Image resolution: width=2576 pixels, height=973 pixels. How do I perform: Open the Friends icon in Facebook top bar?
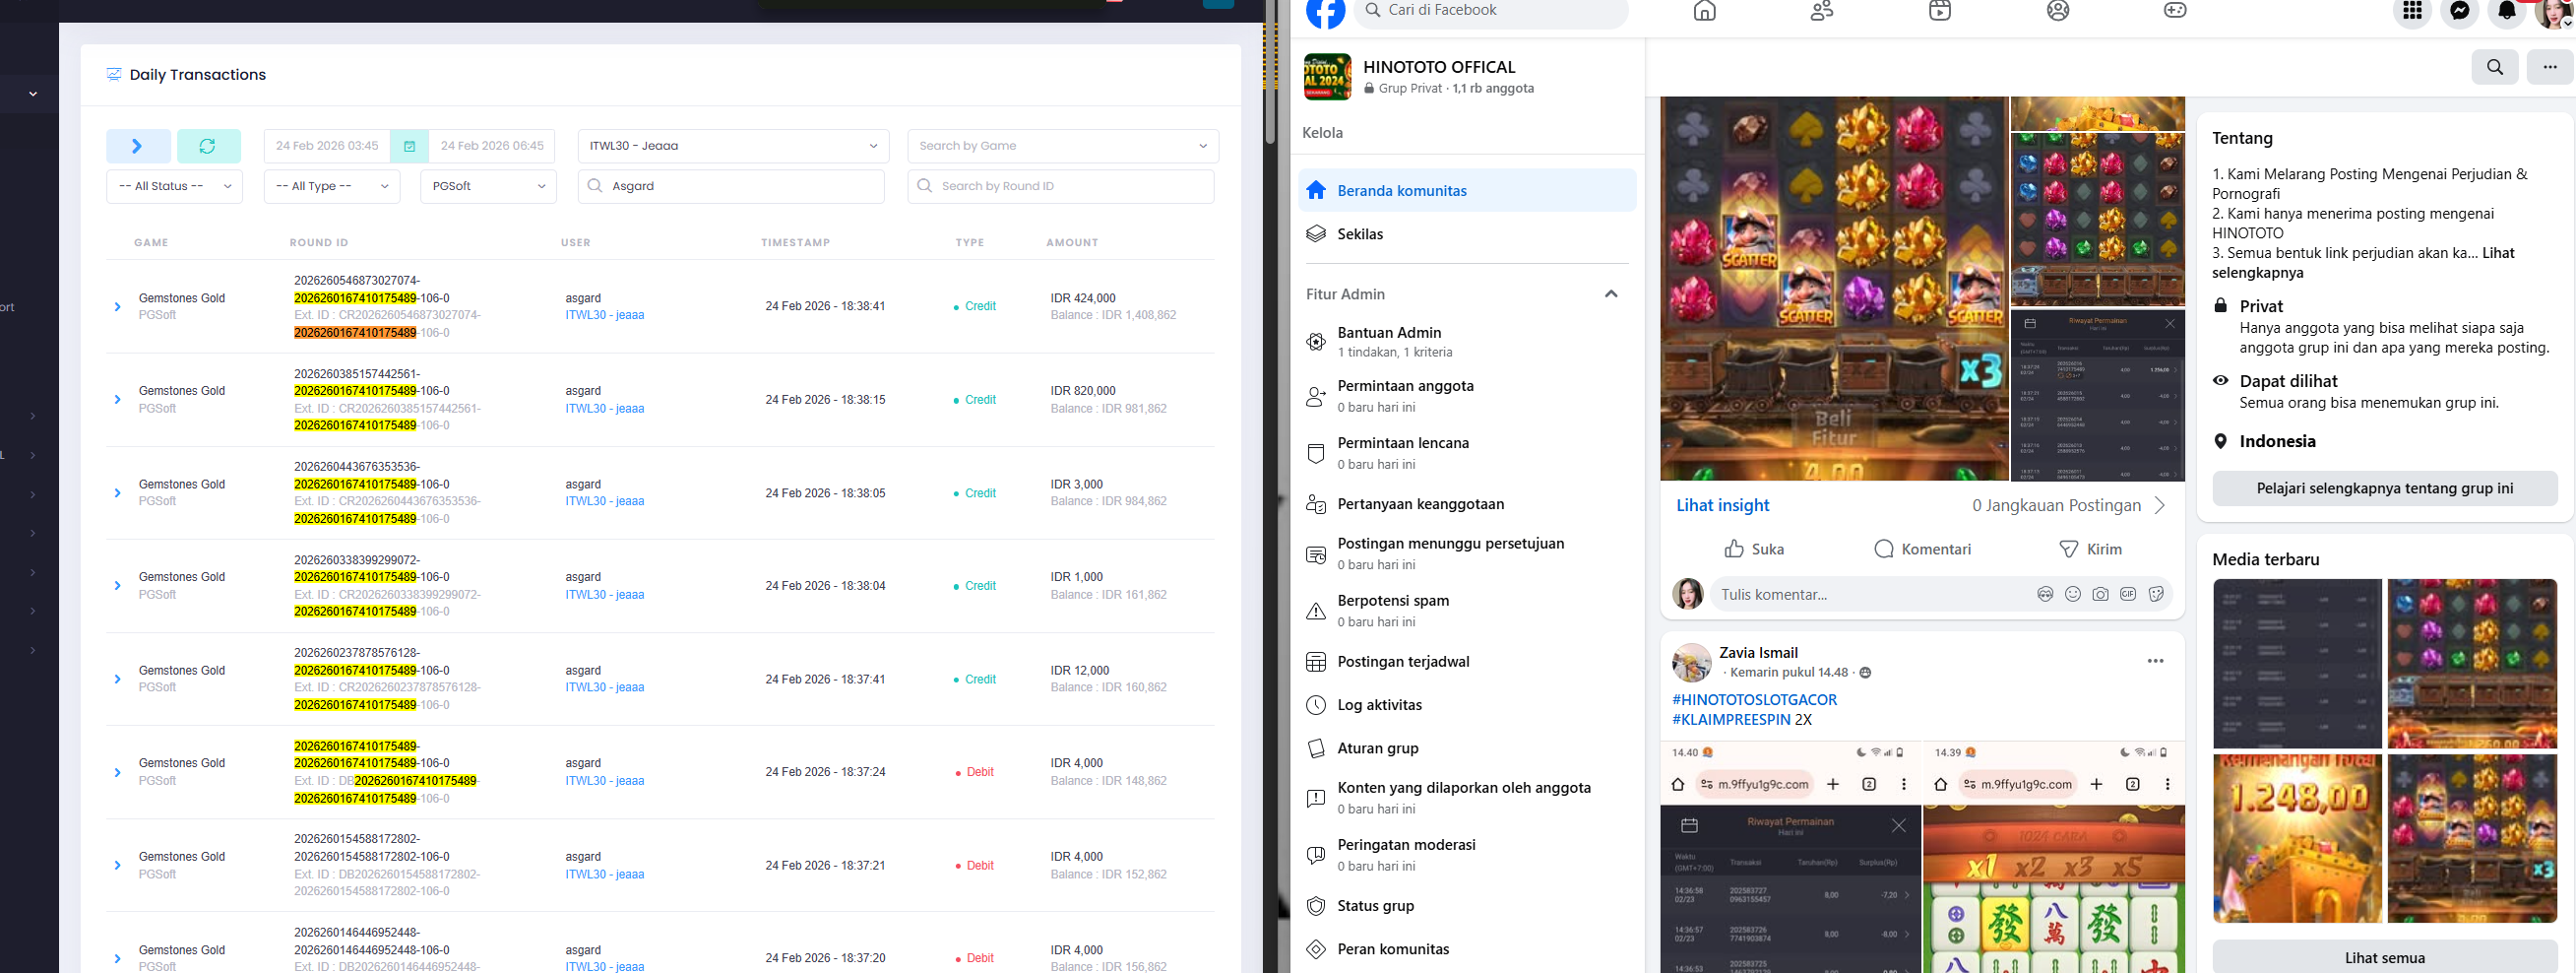pos(1822,11)
